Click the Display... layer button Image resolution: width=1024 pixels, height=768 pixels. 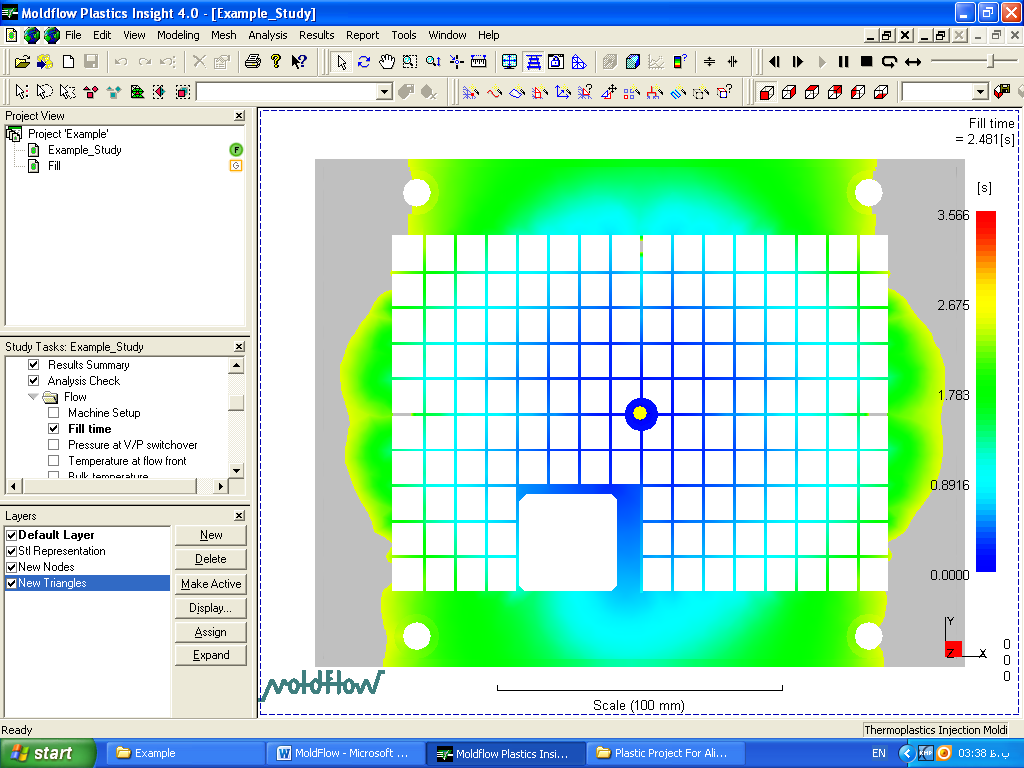211,608
